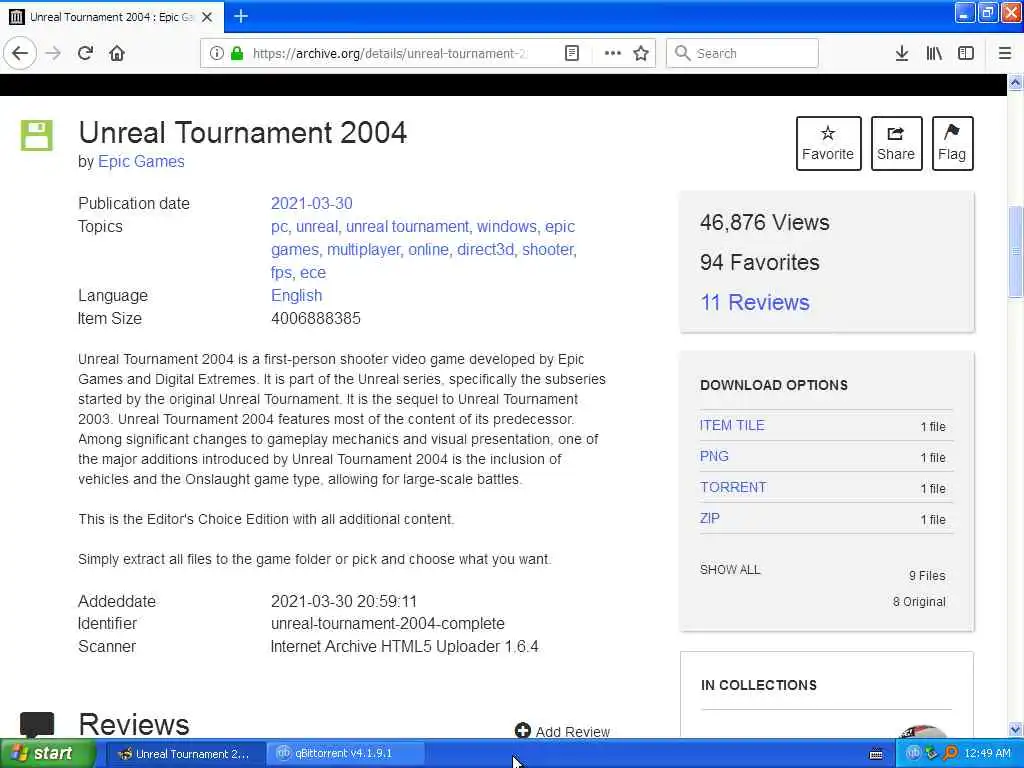Switch to qBittorrent v4.1.9.1 taskbar window
1024x768 pixels.
[x=345, y=754]
